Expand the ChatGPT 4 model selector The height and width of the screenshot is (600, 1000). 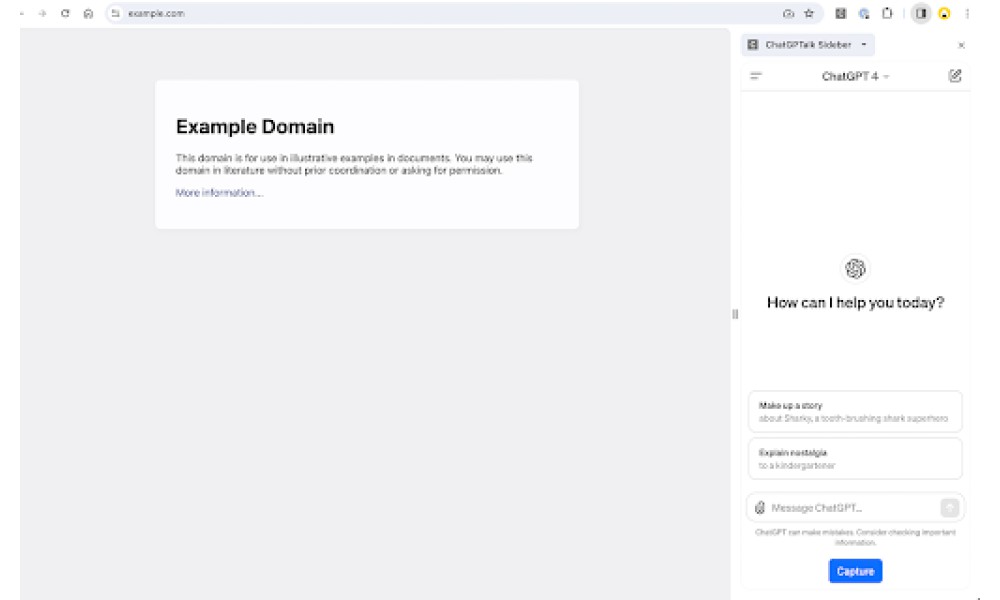click(x=855, y=77)
